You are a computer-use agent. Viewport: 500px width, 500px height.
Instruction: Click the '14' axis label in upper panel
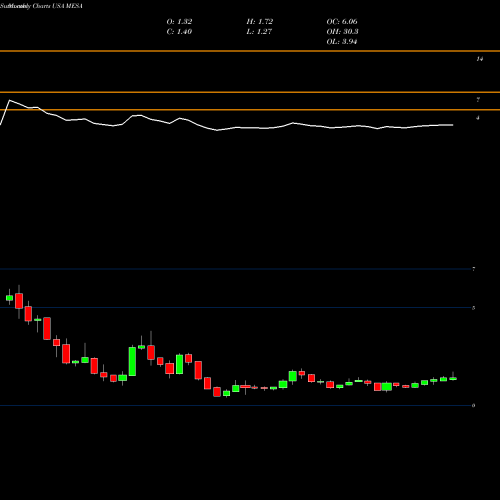tap(479, 59)
